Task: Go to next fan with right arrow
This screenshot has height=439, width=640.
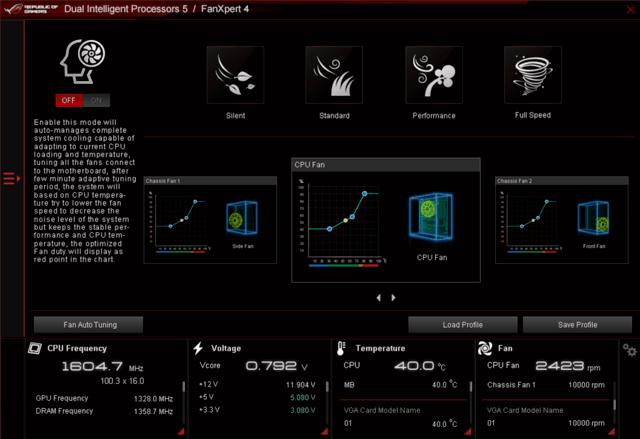Action: (393, 298)
